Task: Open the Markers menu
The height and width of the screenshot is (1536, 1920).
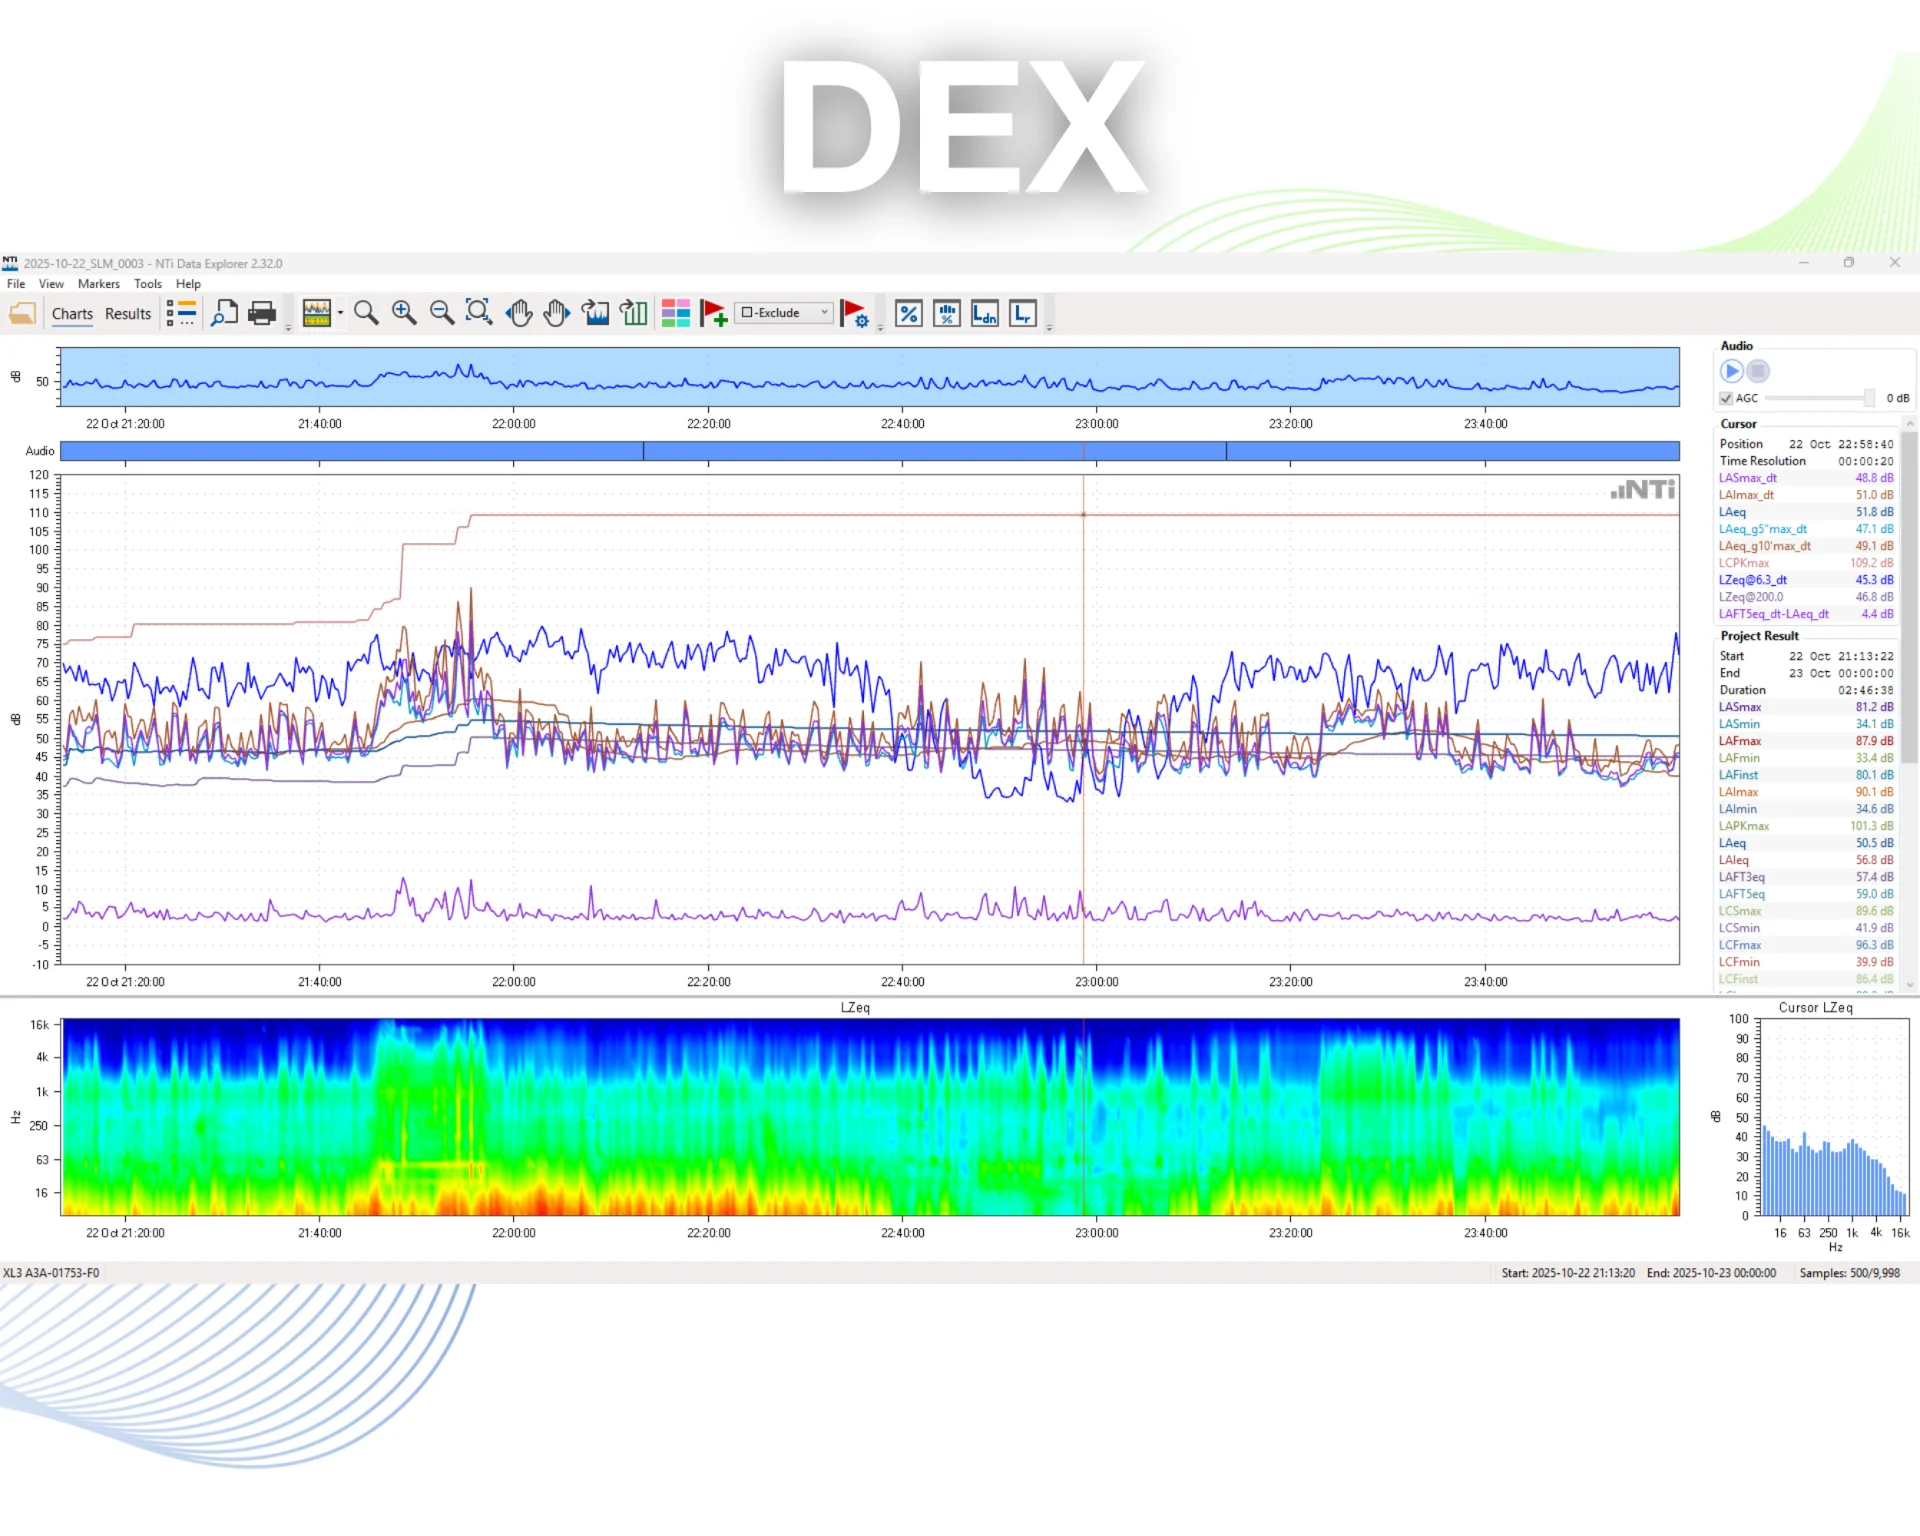Action: tap(98, 284)
